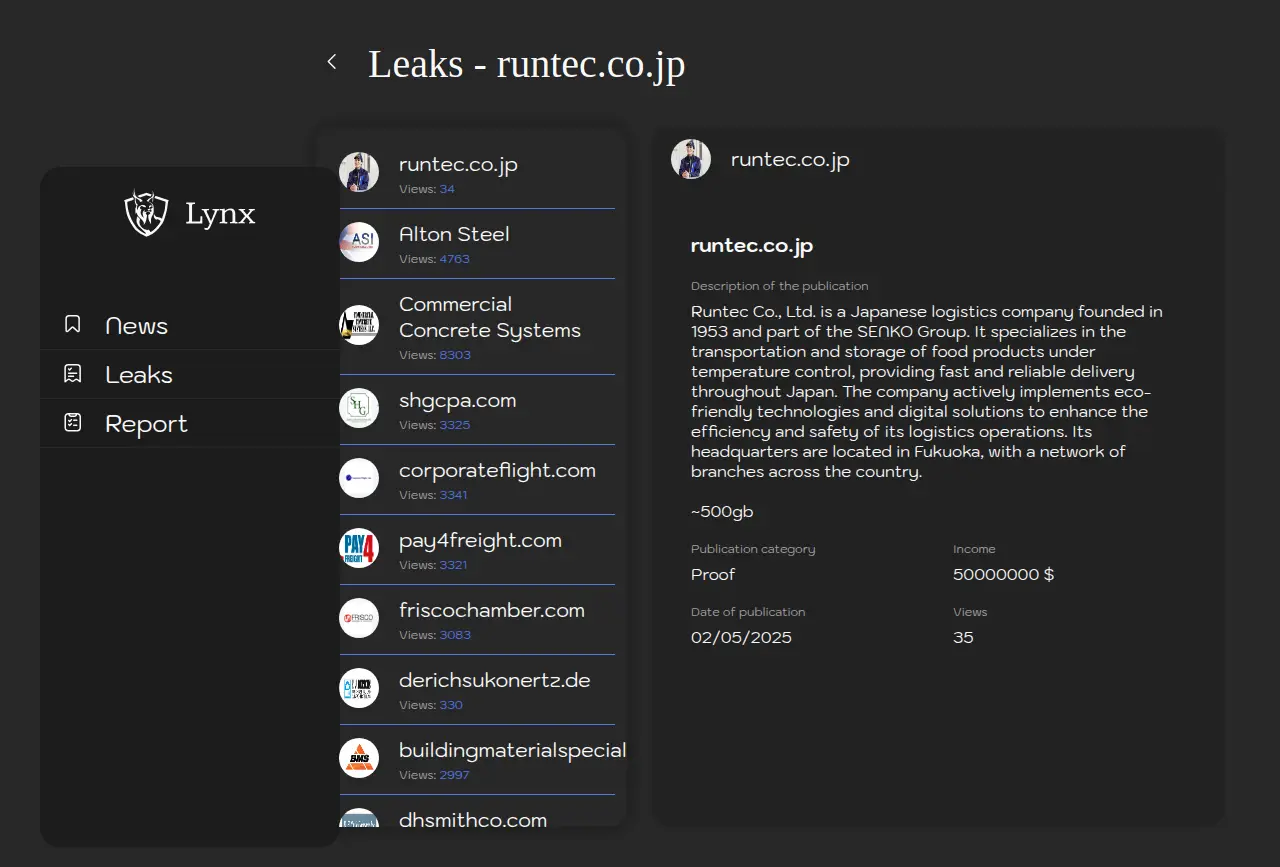The height and width of the screenshot is (867, 1280).
Task: Click the shgcpa.com round logo
Action: point(359,408)
